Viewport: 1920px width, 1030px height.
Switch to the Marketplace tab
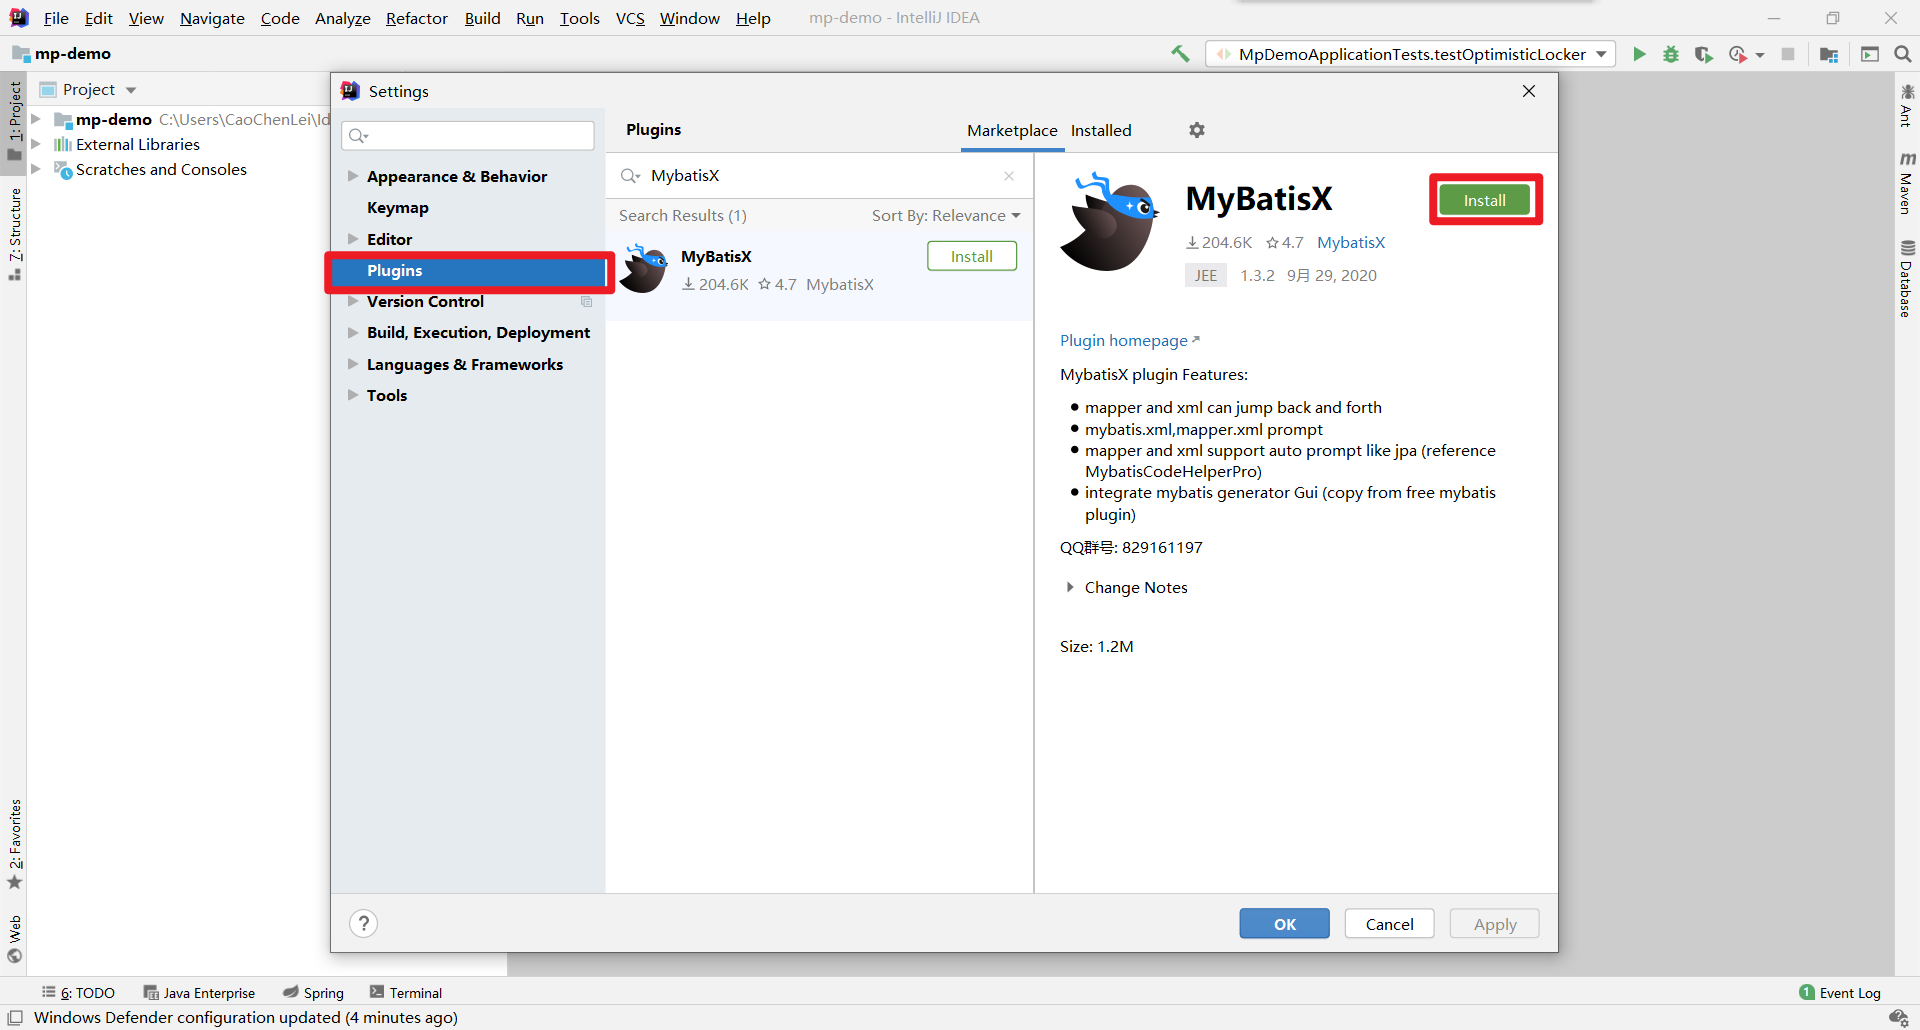(x=1012, y=130)
